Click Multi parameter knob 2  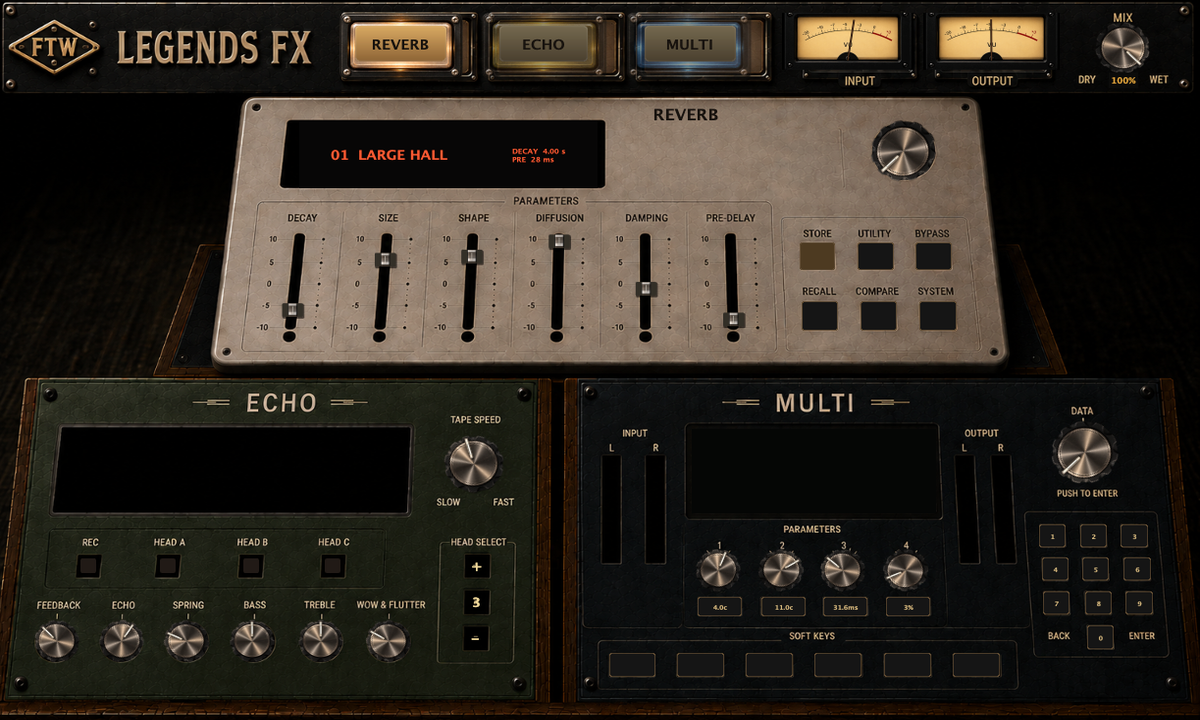[781, 569]
